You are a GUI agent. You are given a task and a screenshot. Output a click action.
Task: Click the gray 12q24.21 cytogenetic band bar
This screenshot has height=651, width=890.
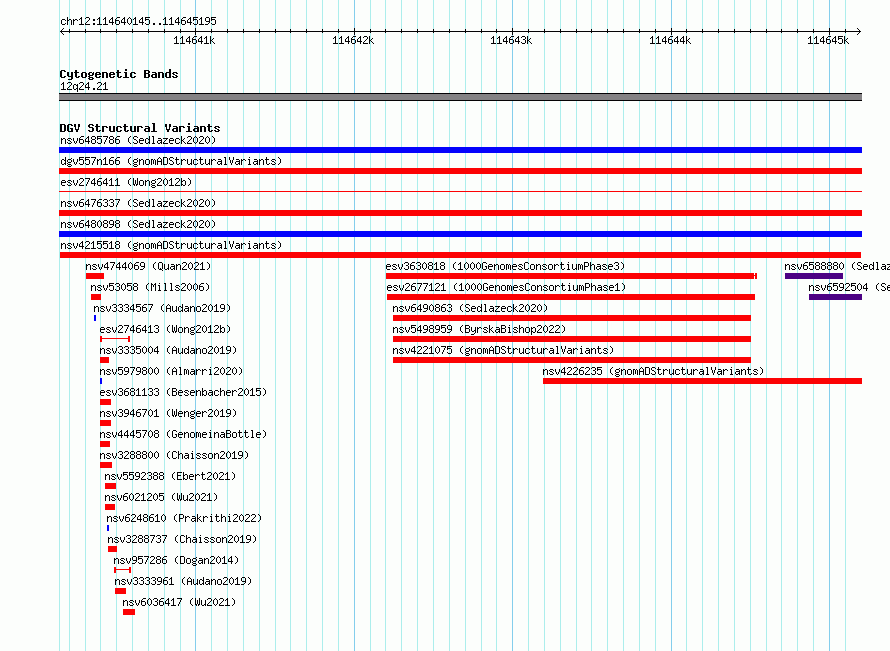tap(460, 97)
